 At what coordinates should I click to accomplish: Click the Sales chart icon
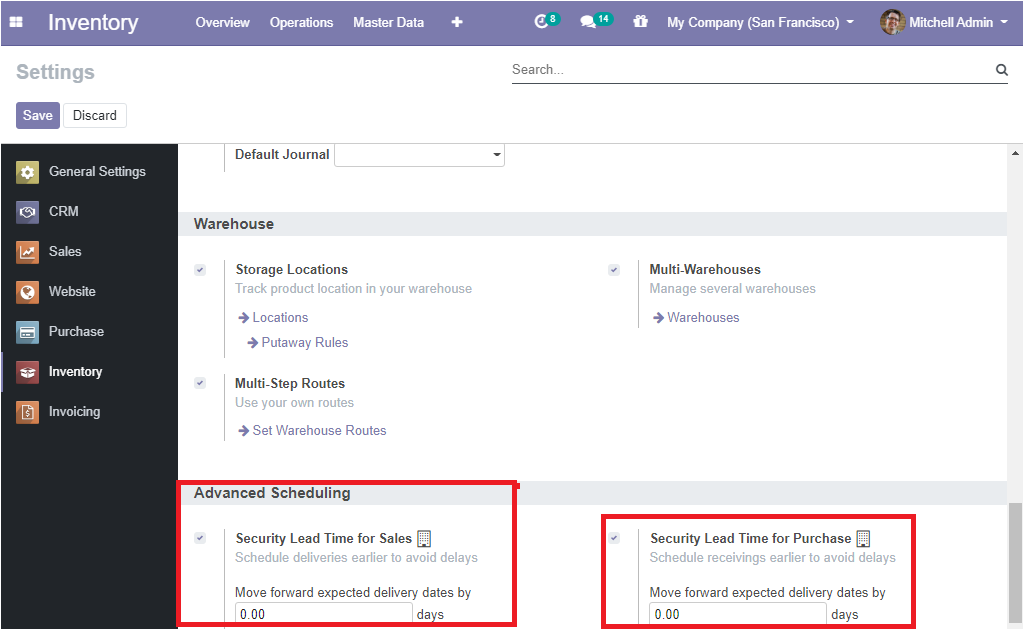(x=27, y=252)
